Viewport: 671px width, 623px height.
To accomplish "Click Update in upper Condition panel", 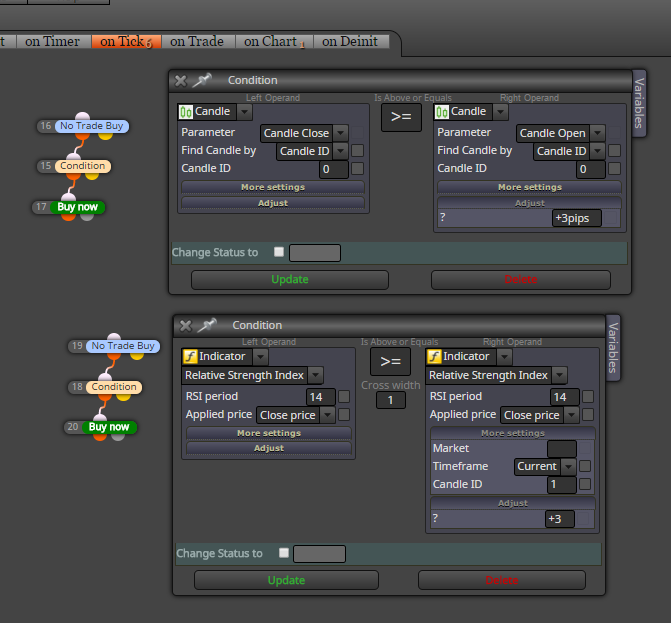I will pos(290,280).
